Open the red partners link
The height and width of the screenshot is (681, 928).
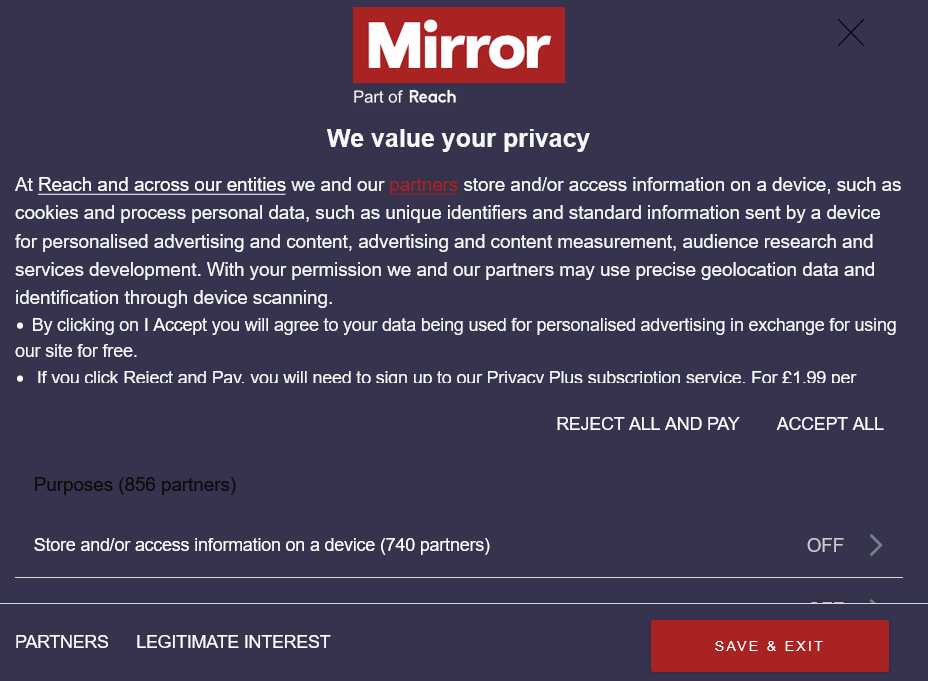(423, 185)
